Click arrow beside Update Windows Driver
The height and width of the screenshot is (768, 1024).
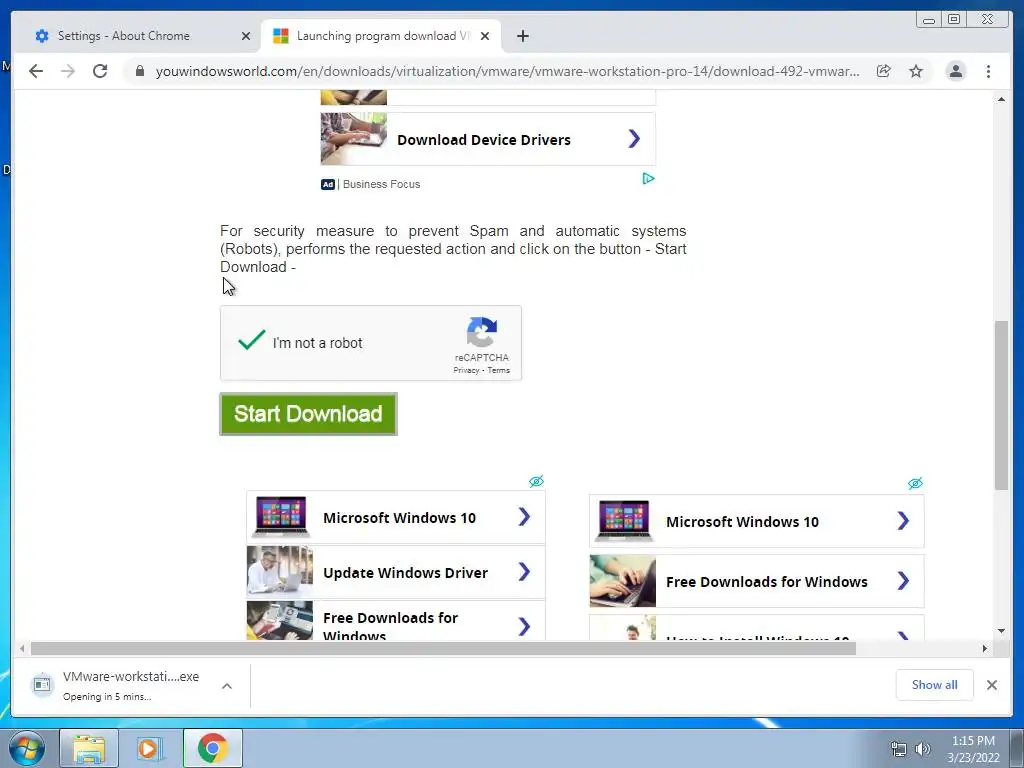click(524, 572)
